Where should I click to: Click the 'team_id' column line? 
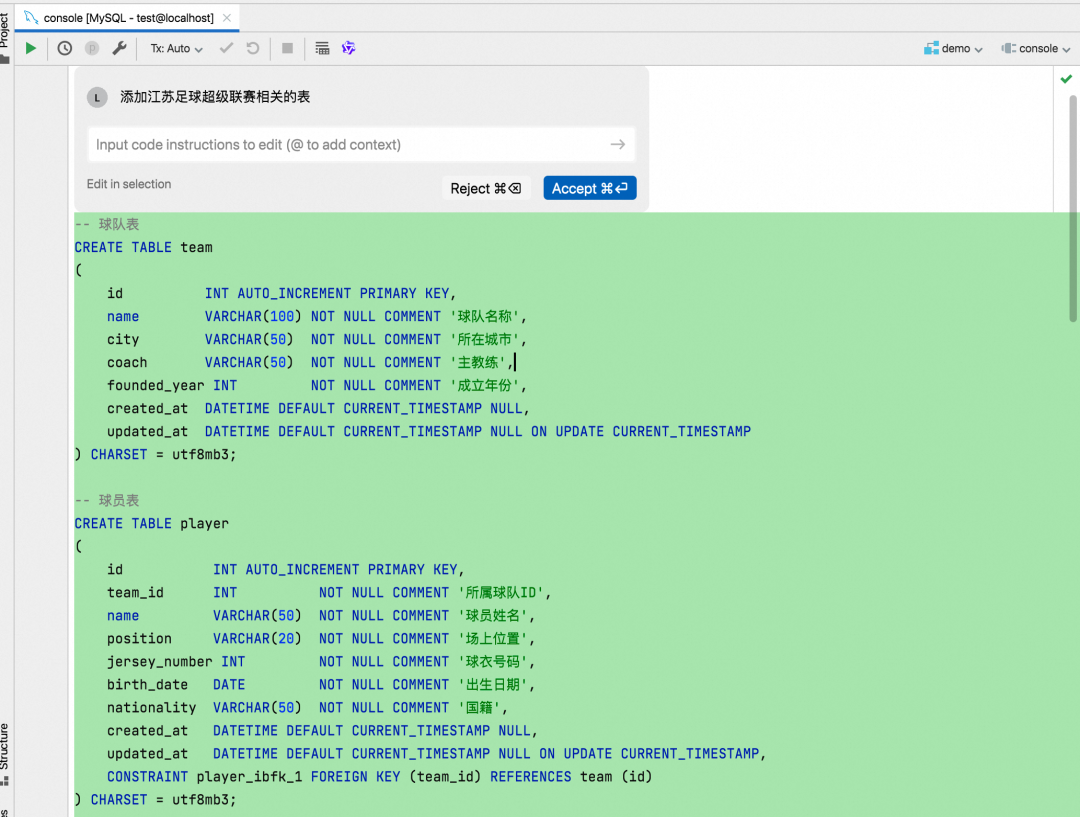(329, 593)
